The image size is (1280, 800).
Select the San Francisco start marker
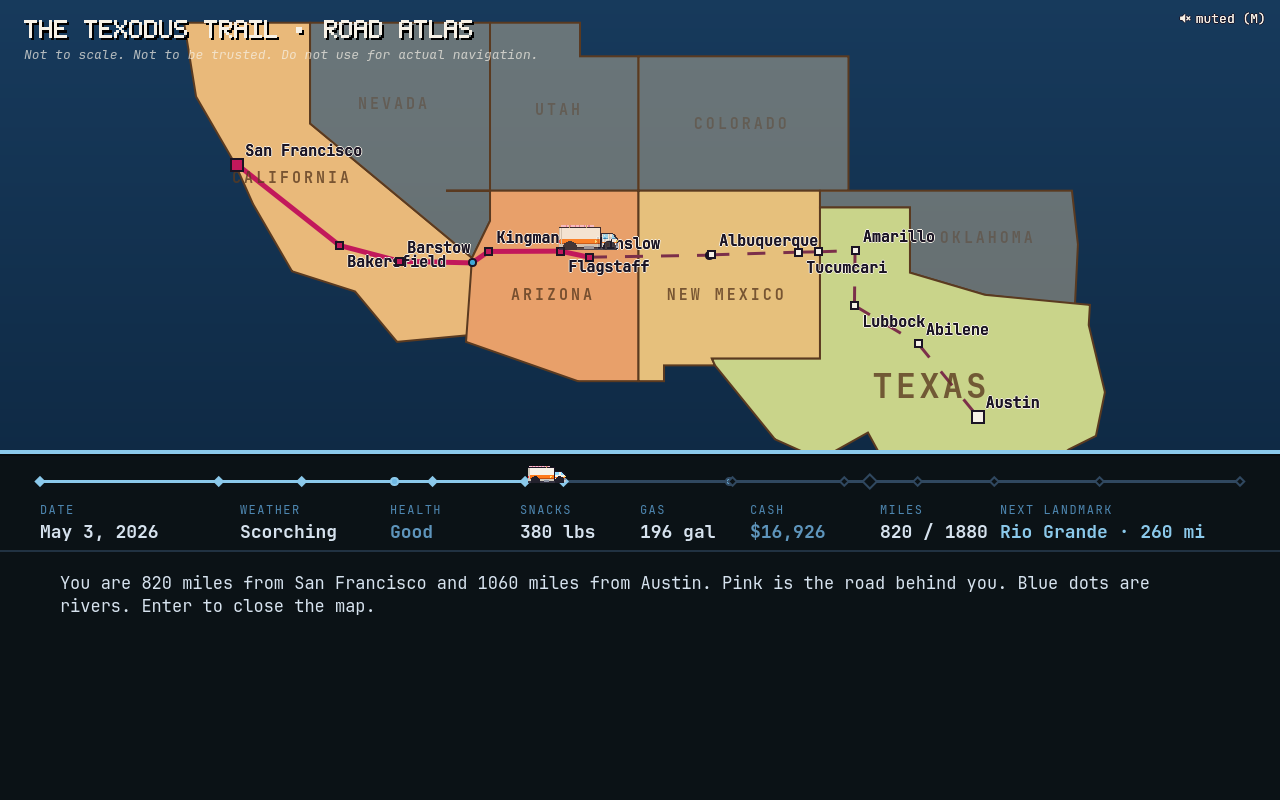pos(237,165)
